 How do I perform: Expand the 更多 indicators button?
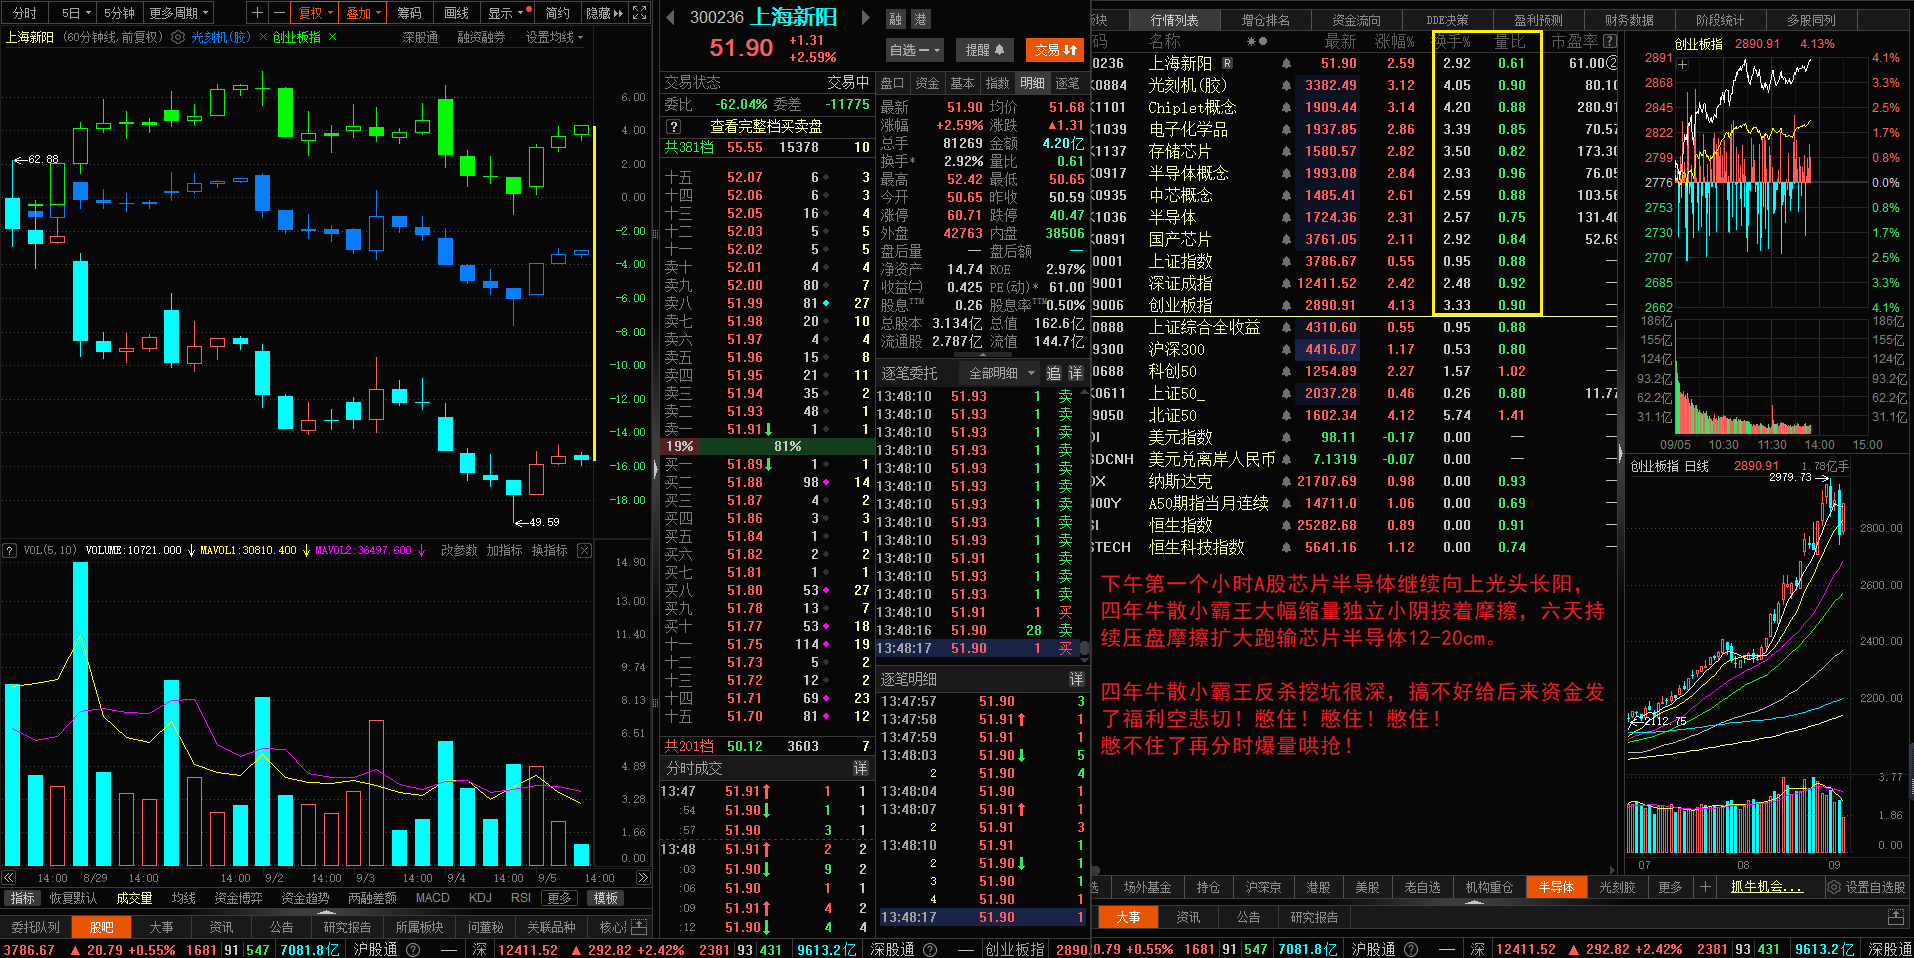pos(560,898)
